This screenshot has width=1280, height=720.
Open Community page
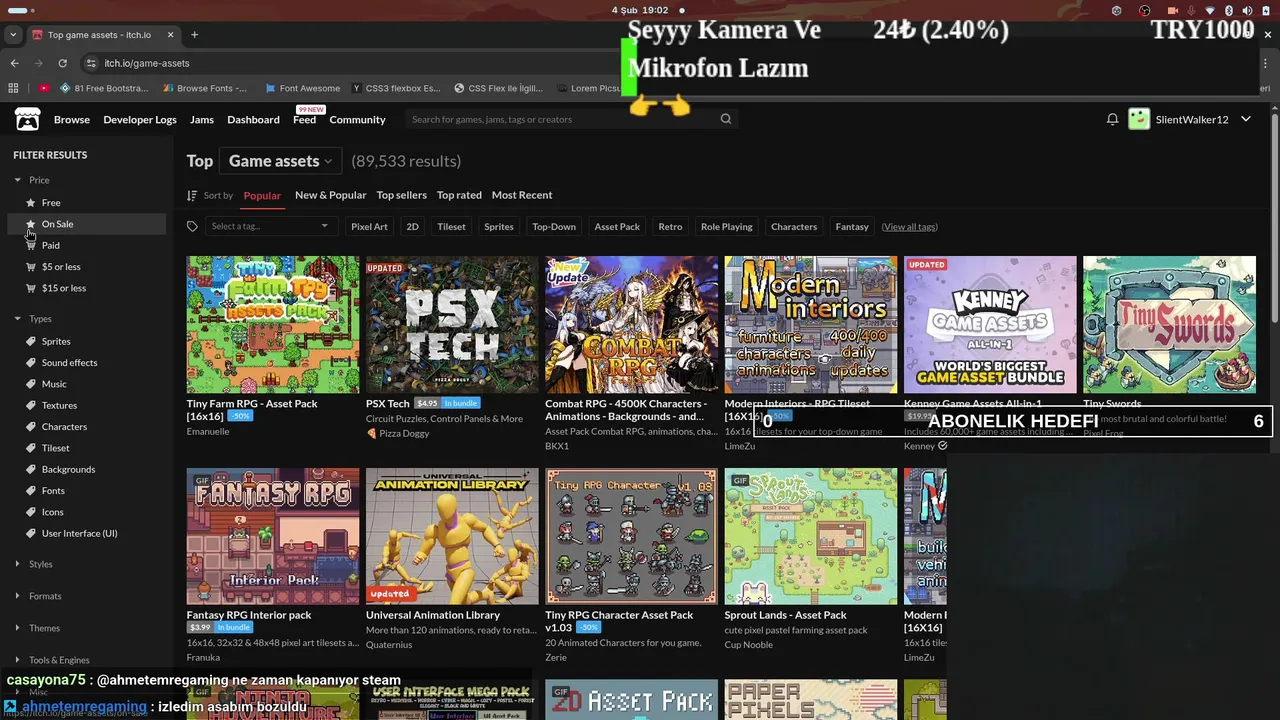[x=357, y=120]
